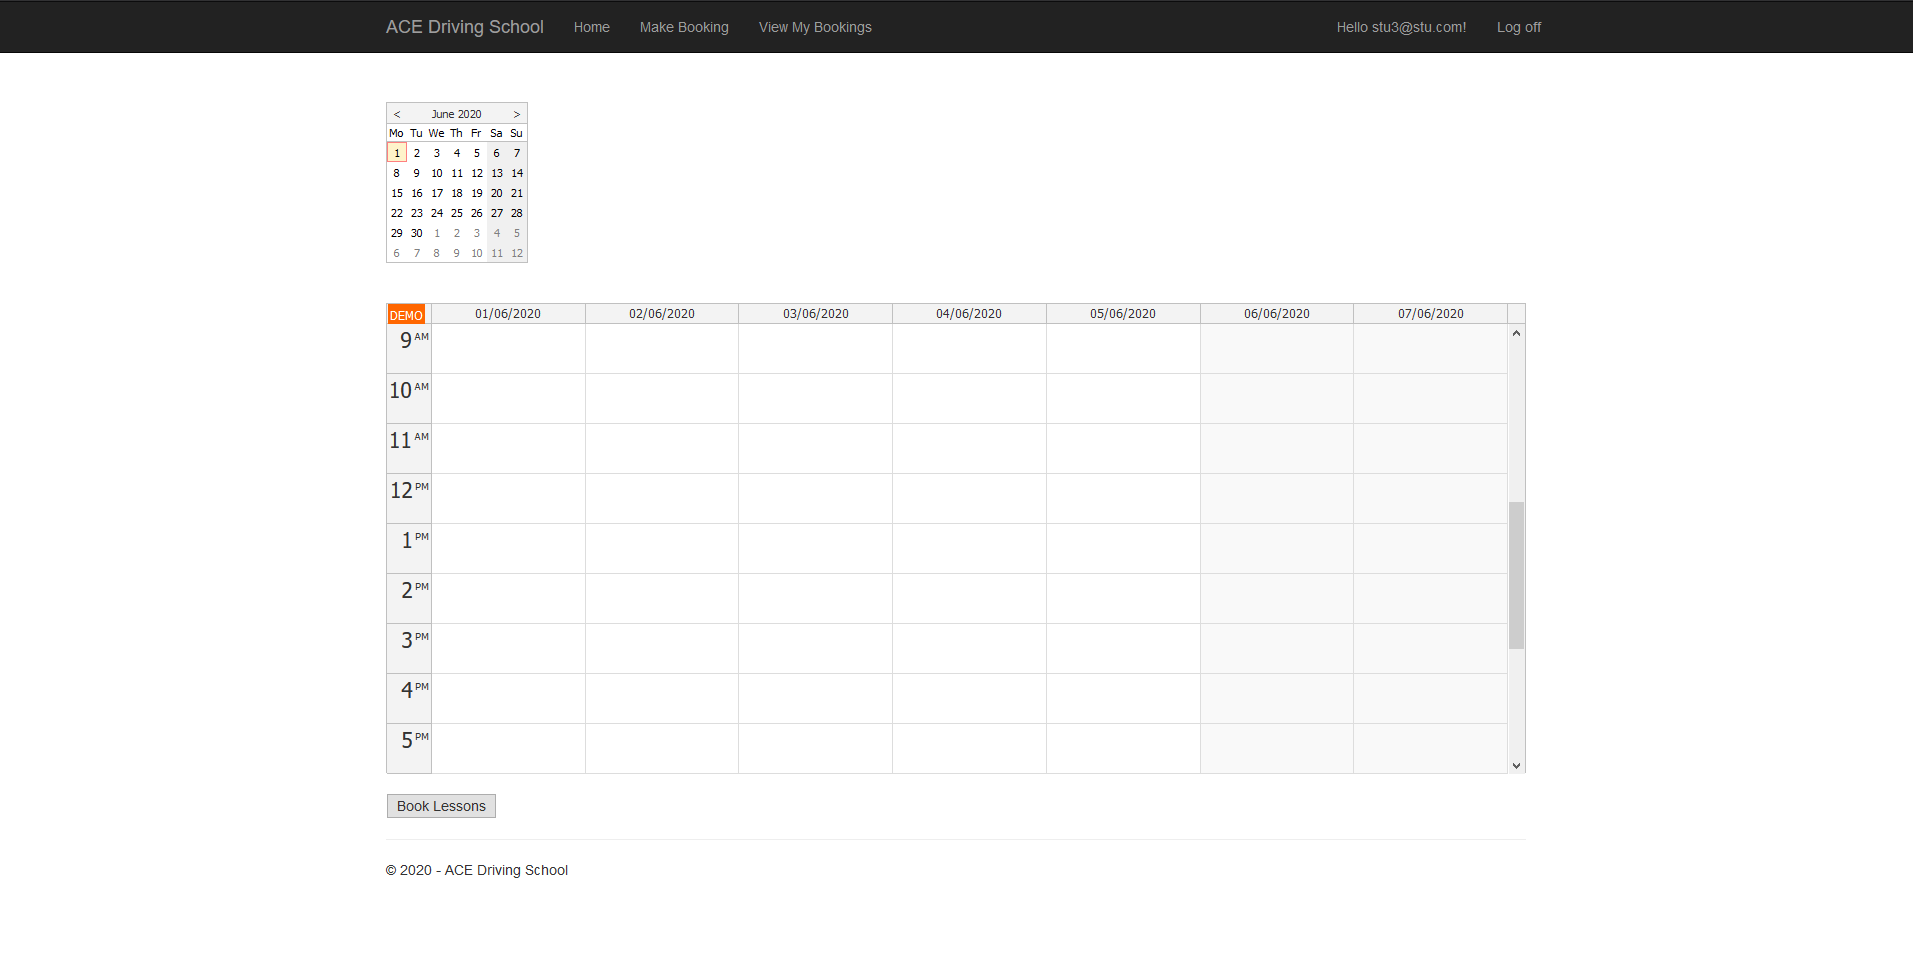
Task: Select 10 AM slot on 02/06/2020
Action: click(x=662, y=399)
